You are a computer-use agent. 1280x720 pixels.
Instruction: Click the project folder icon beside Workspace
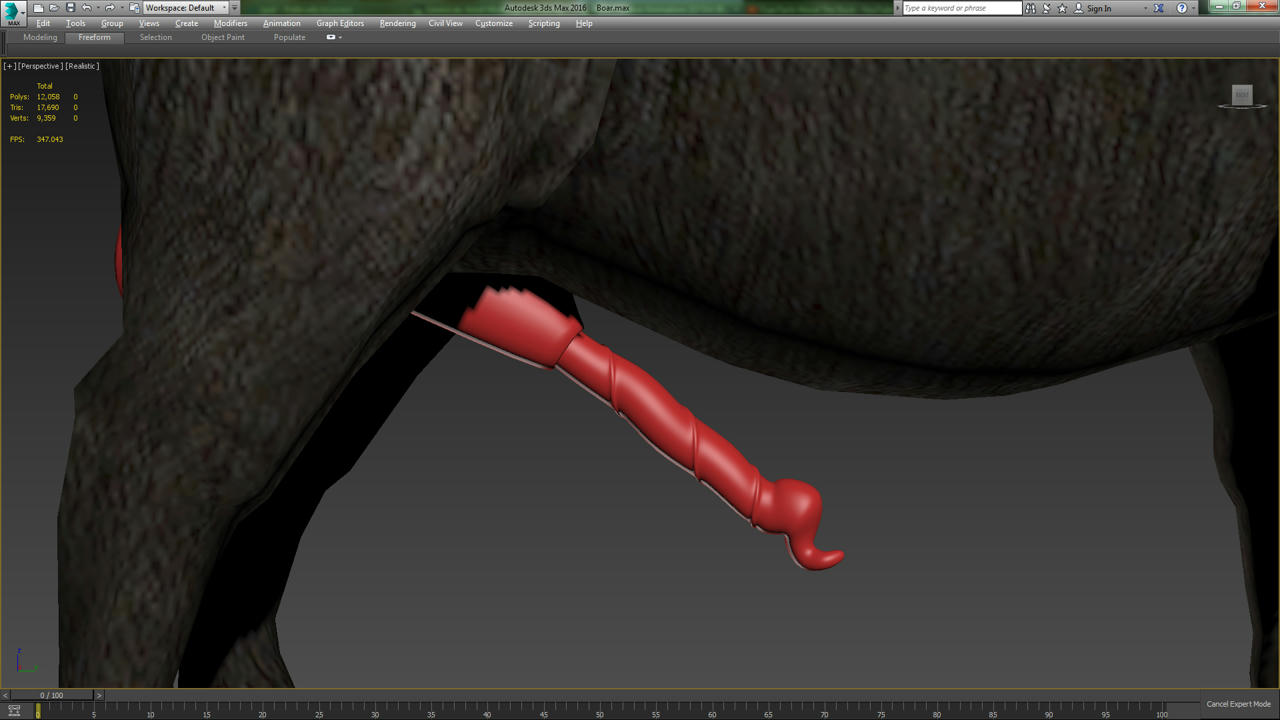click(134, 8)
